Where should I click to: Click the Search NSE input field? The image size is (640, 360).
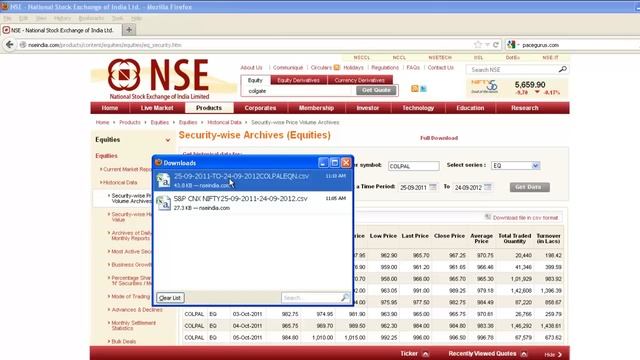click(512, 69)
